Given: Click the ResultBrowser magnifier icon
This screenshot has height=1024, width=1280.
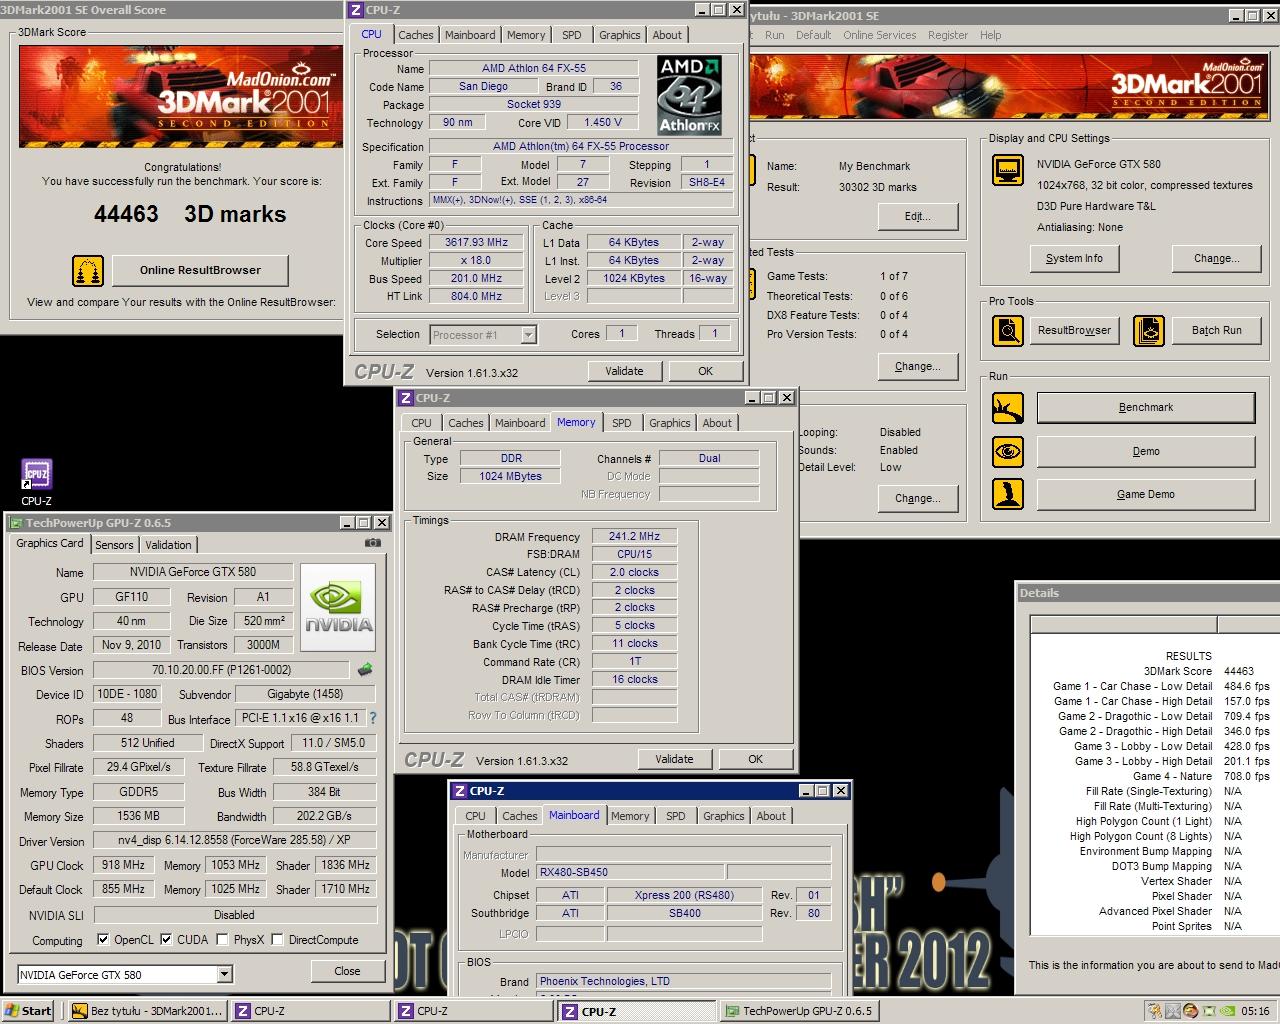Looking at the screenshot, I should click(1008, 331).
